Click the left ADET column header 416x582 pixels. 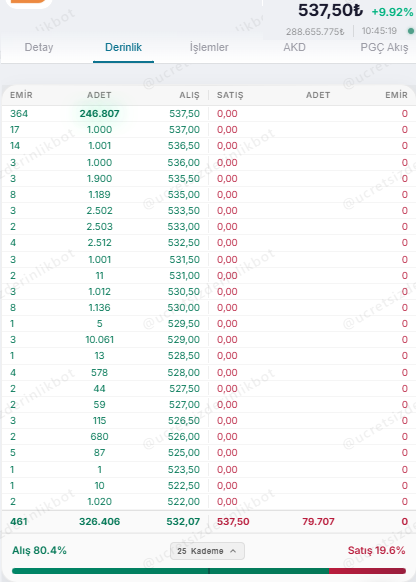[99, 95]
